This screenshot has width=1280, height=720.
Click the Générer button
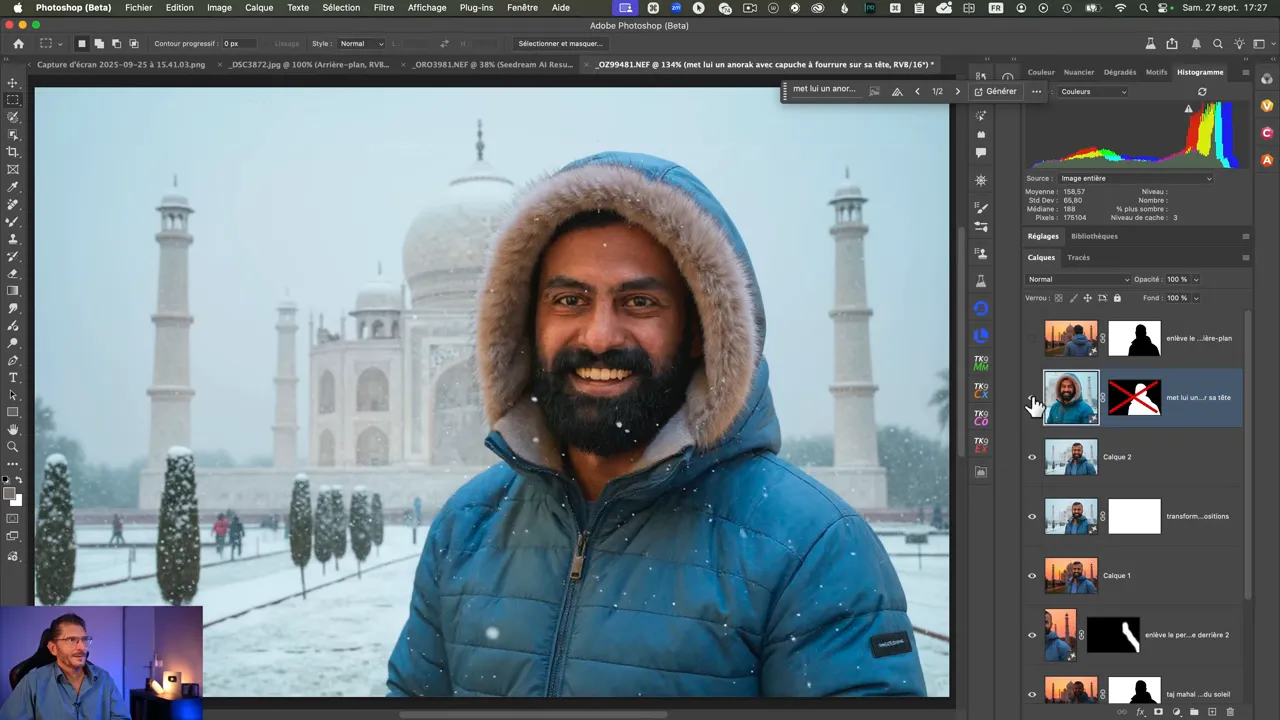coord(995,91)
